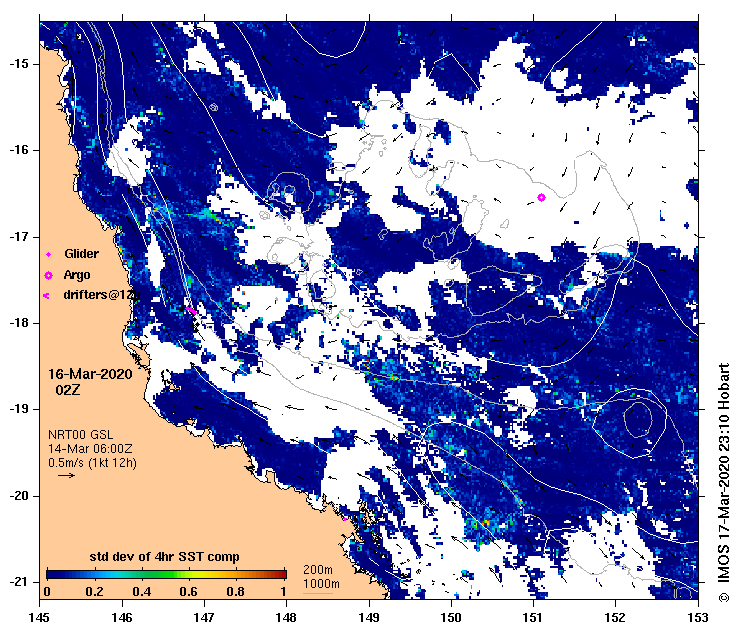Click the '-17' latitude axis label
The width and height of the screenshot is (741, 634).
tap(19, 236)
